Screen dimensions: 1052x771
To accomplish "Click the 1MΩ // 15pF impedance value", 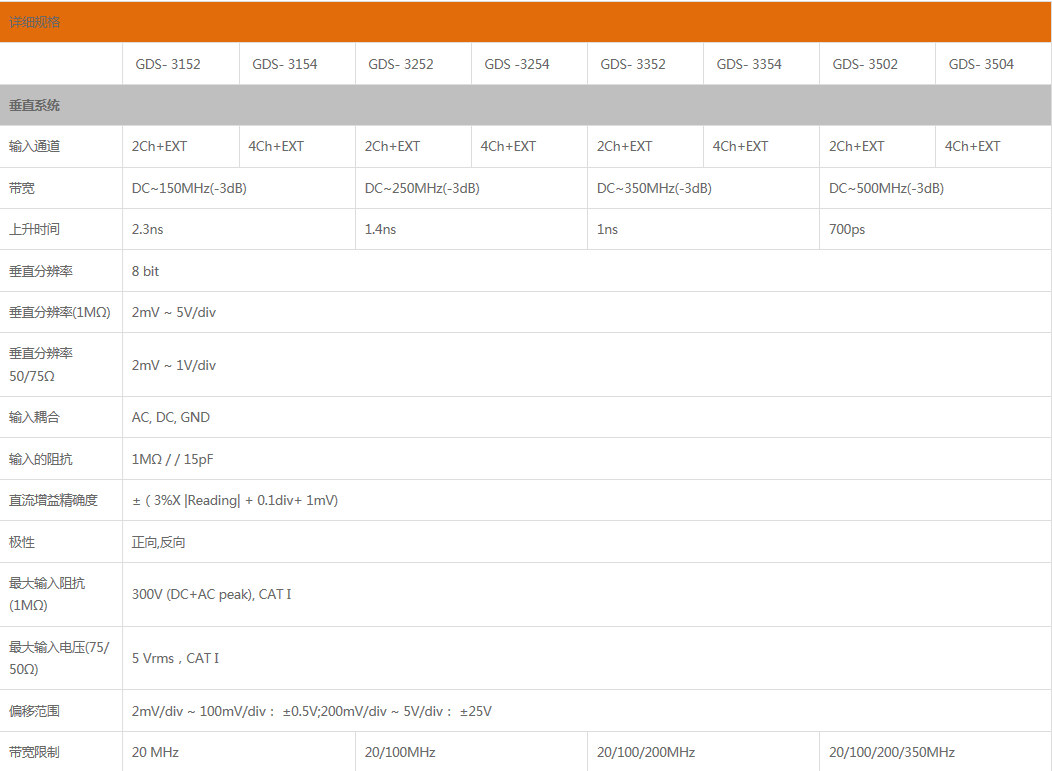I will pos(172,459).
